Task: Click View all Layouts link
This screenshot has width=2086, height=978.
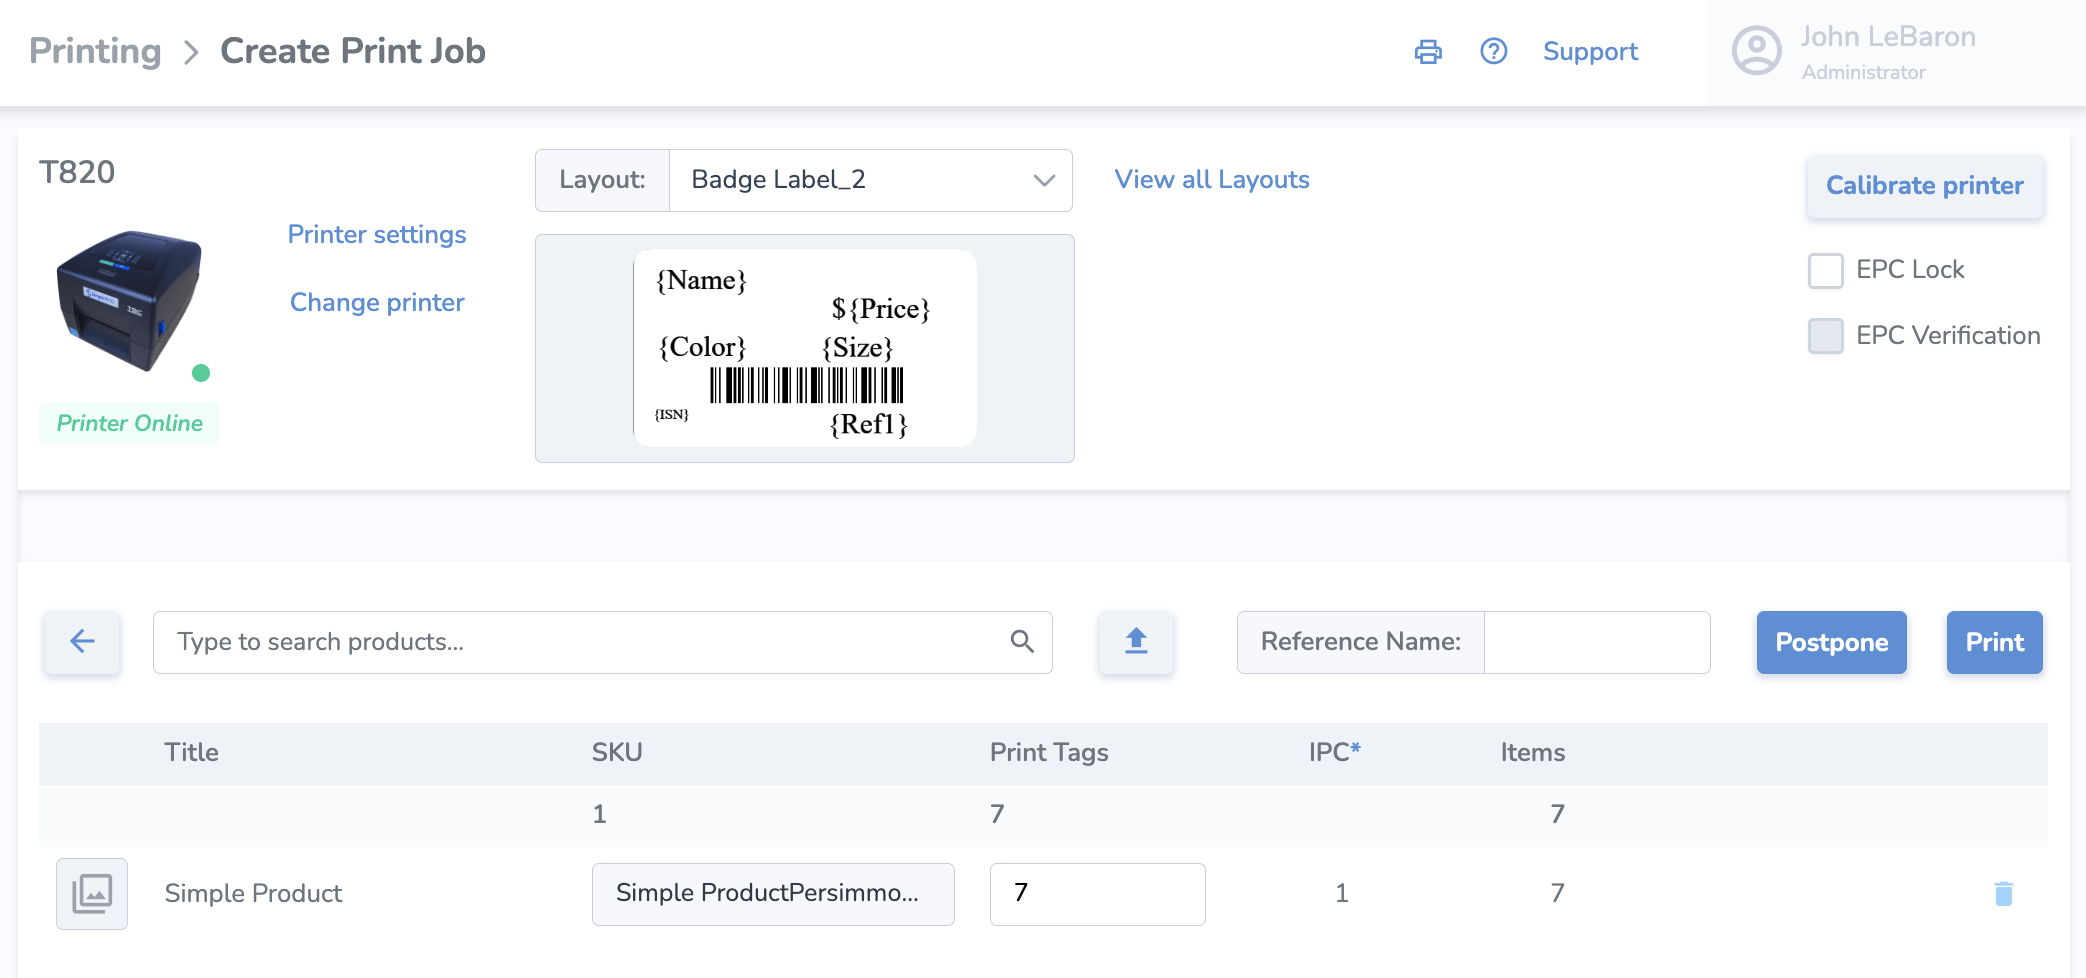Action: 1211,180
